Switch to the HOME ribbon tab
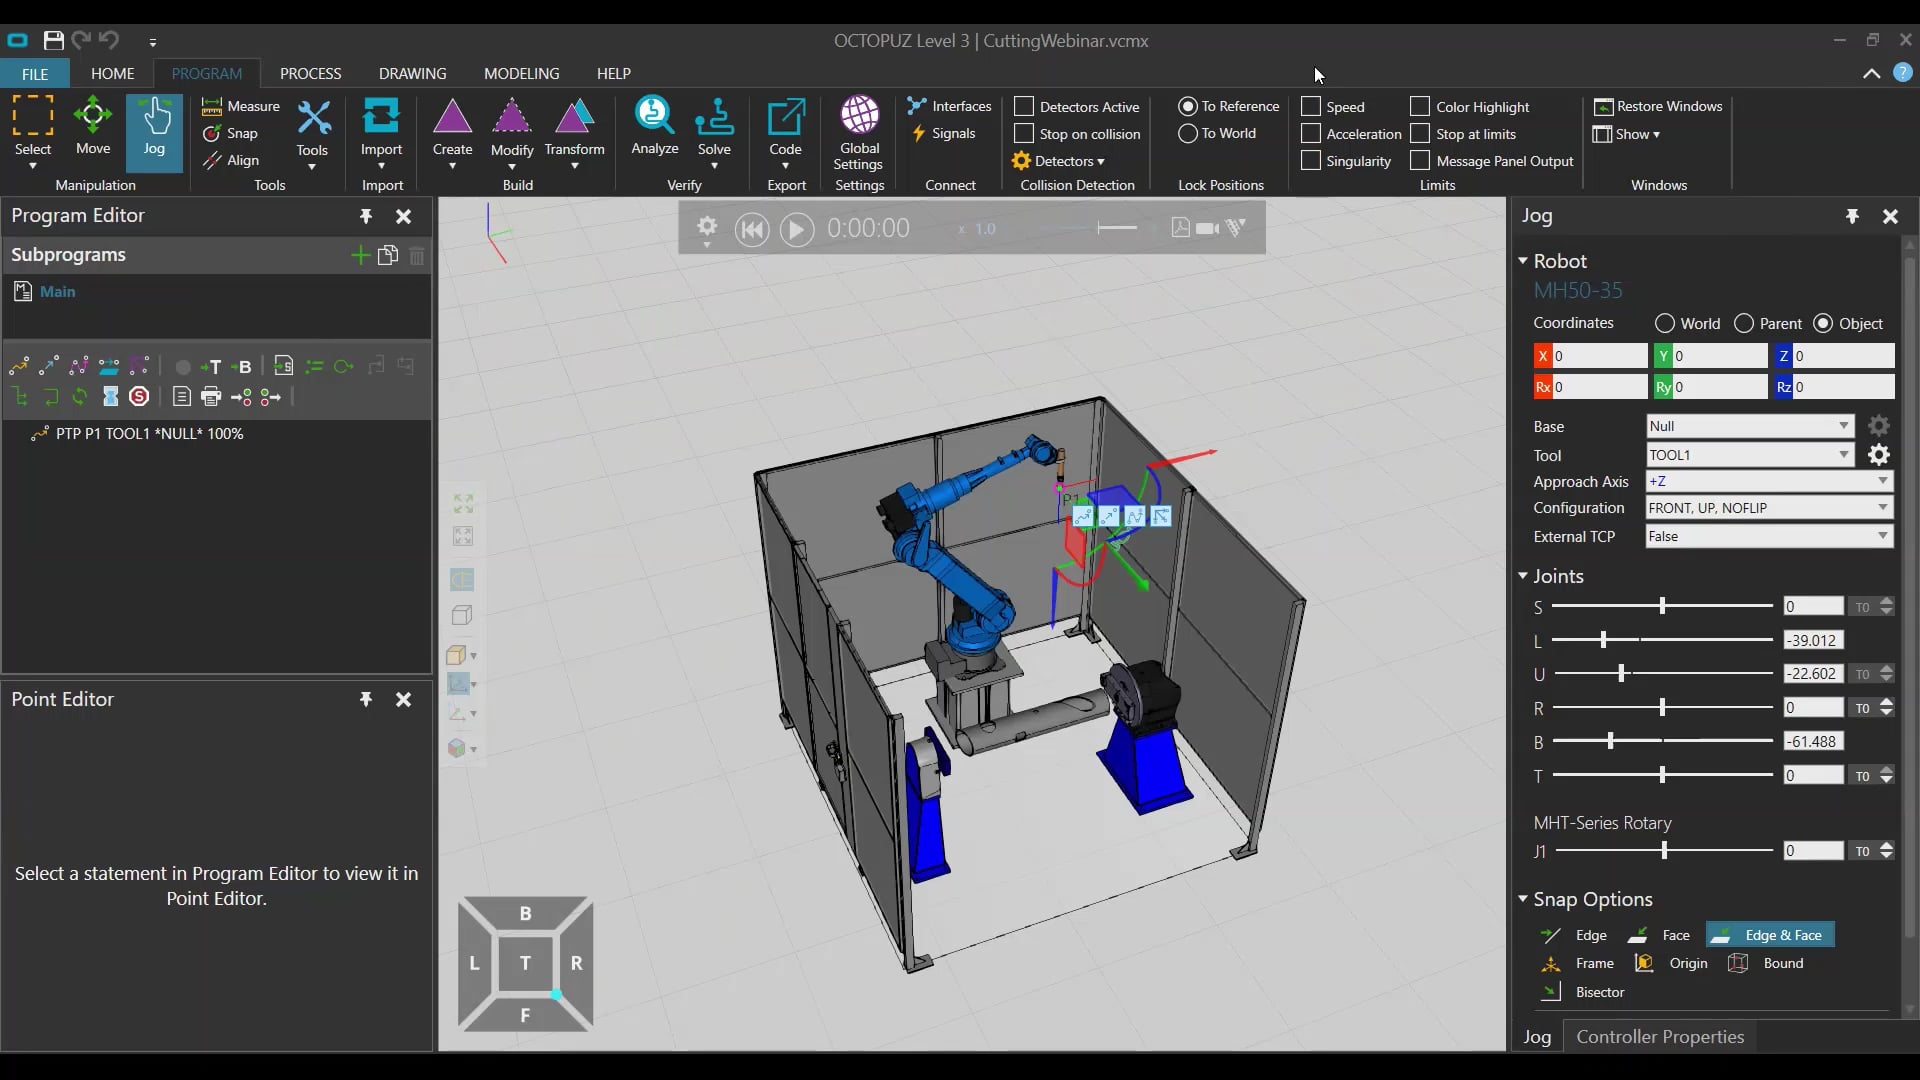This screenshot has width=1920, height=1080. [112, 74]
